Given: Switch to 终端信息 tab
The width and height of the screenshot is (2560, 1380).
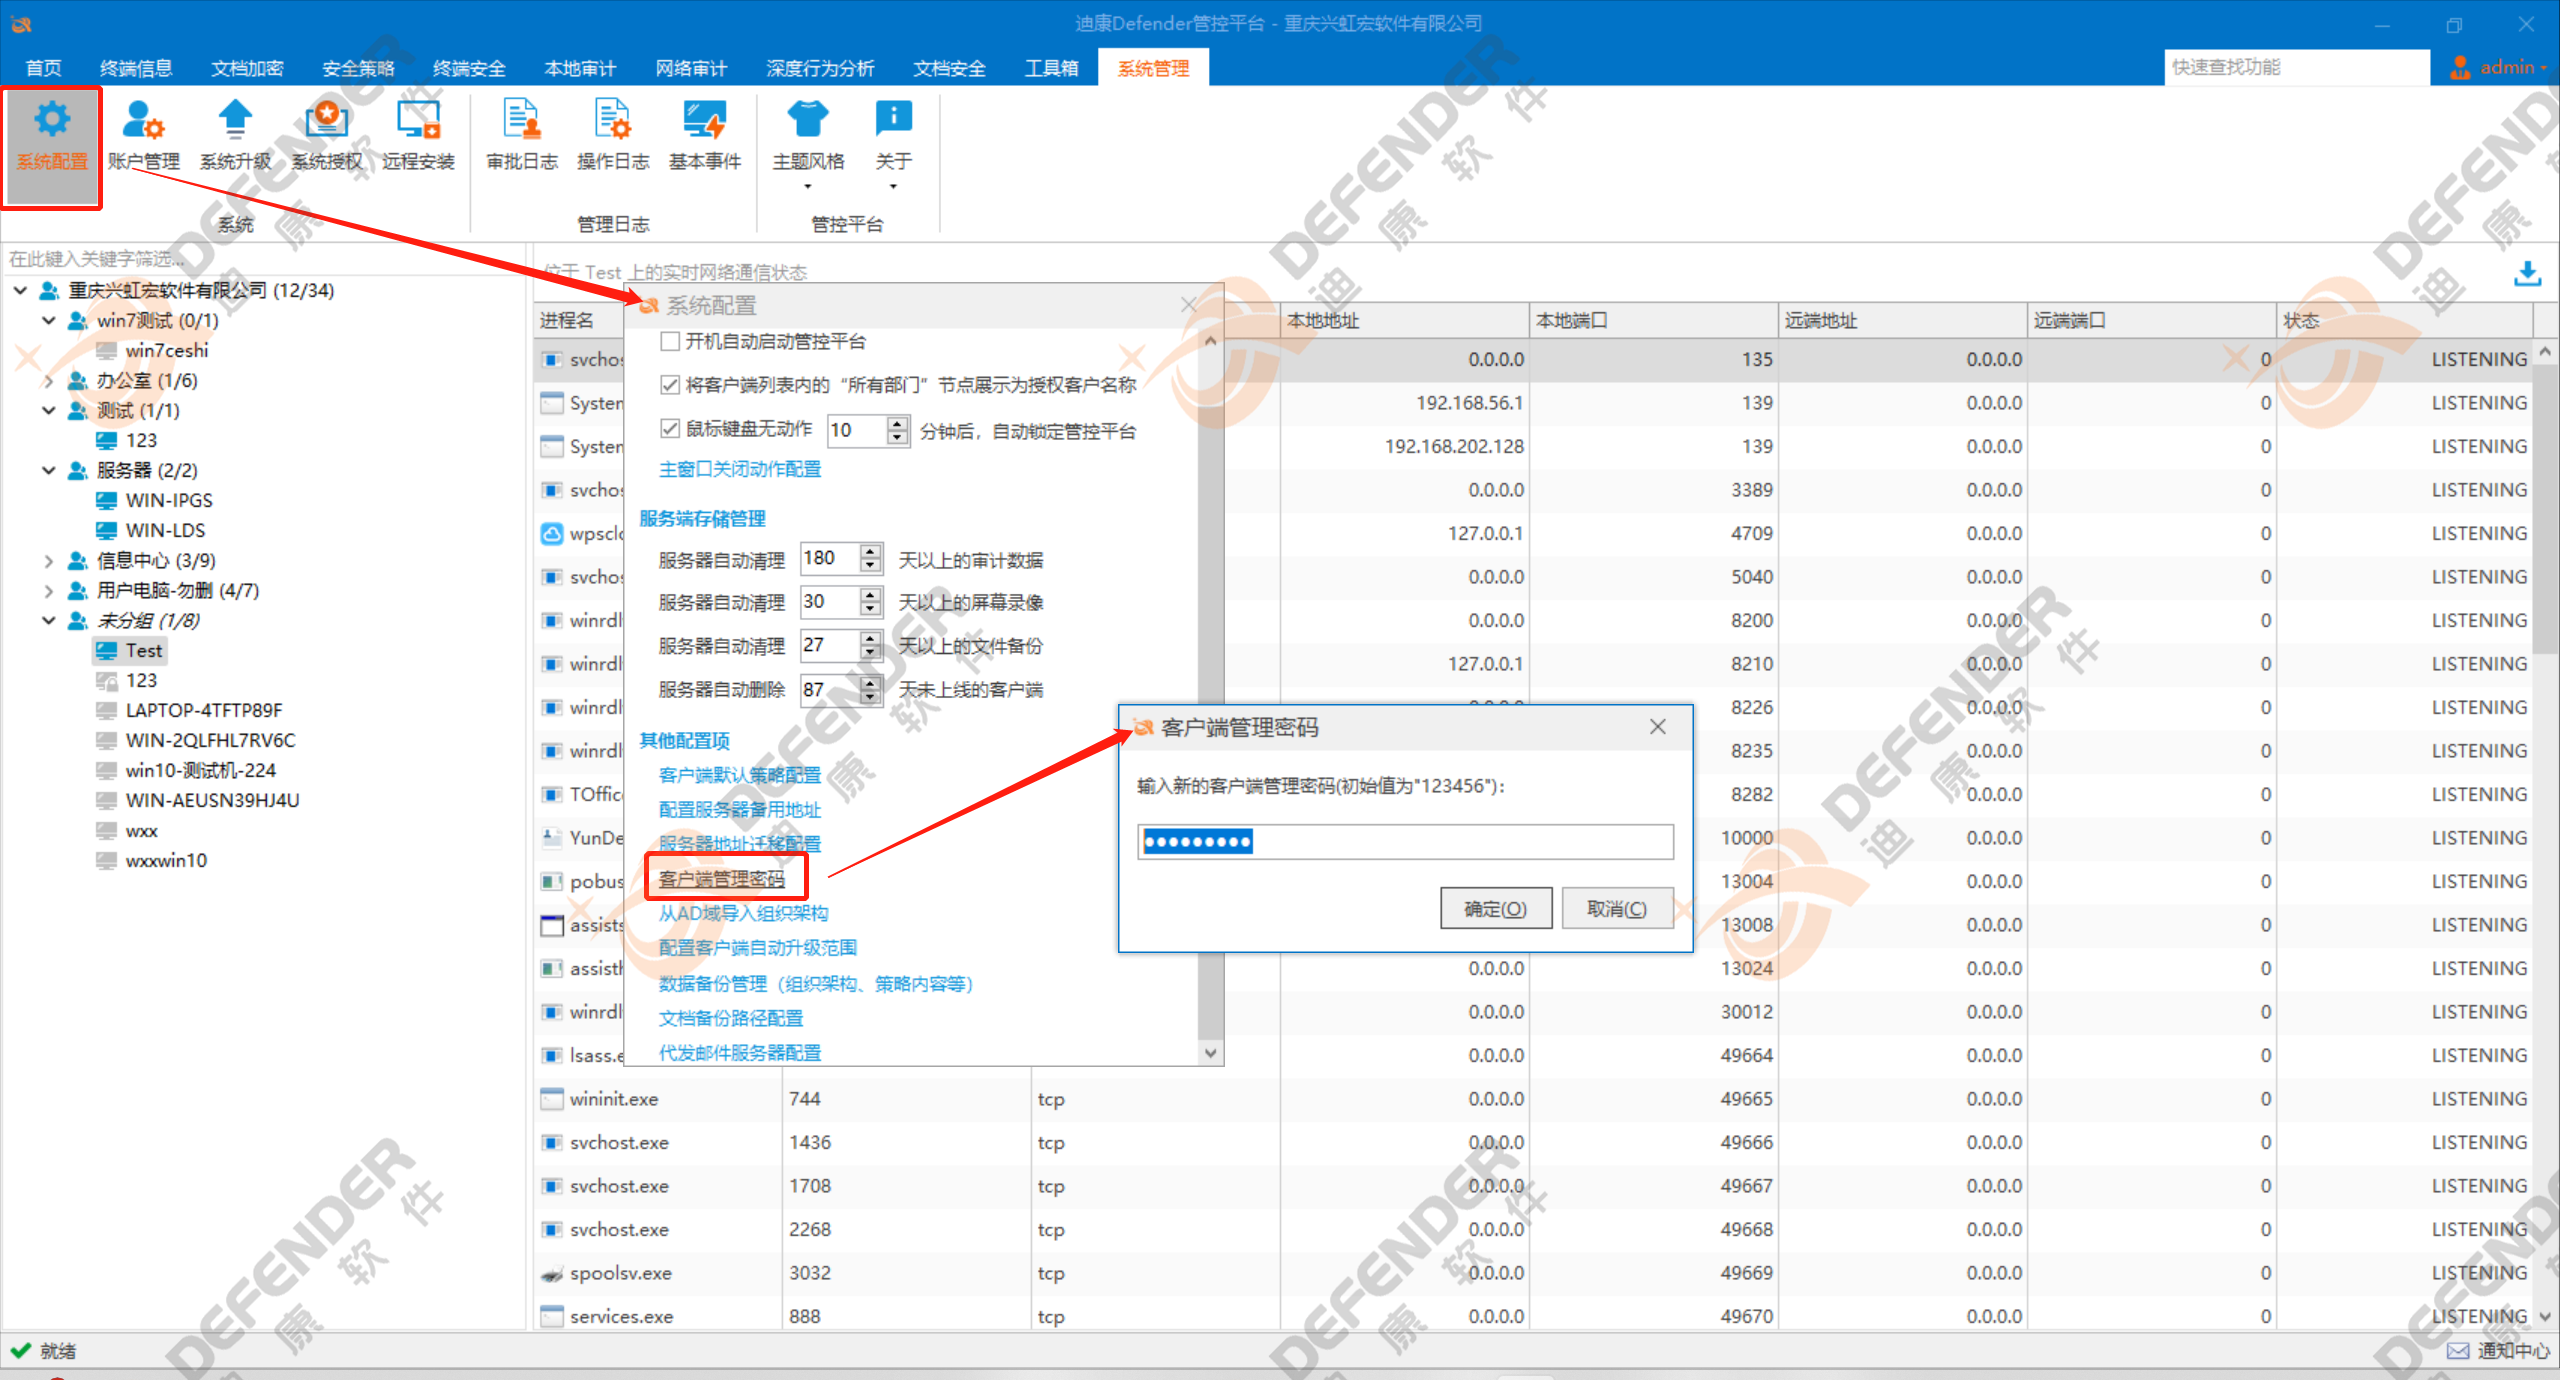Looking at the screenshot, I should pyautogui.click(x=136, y=68).
